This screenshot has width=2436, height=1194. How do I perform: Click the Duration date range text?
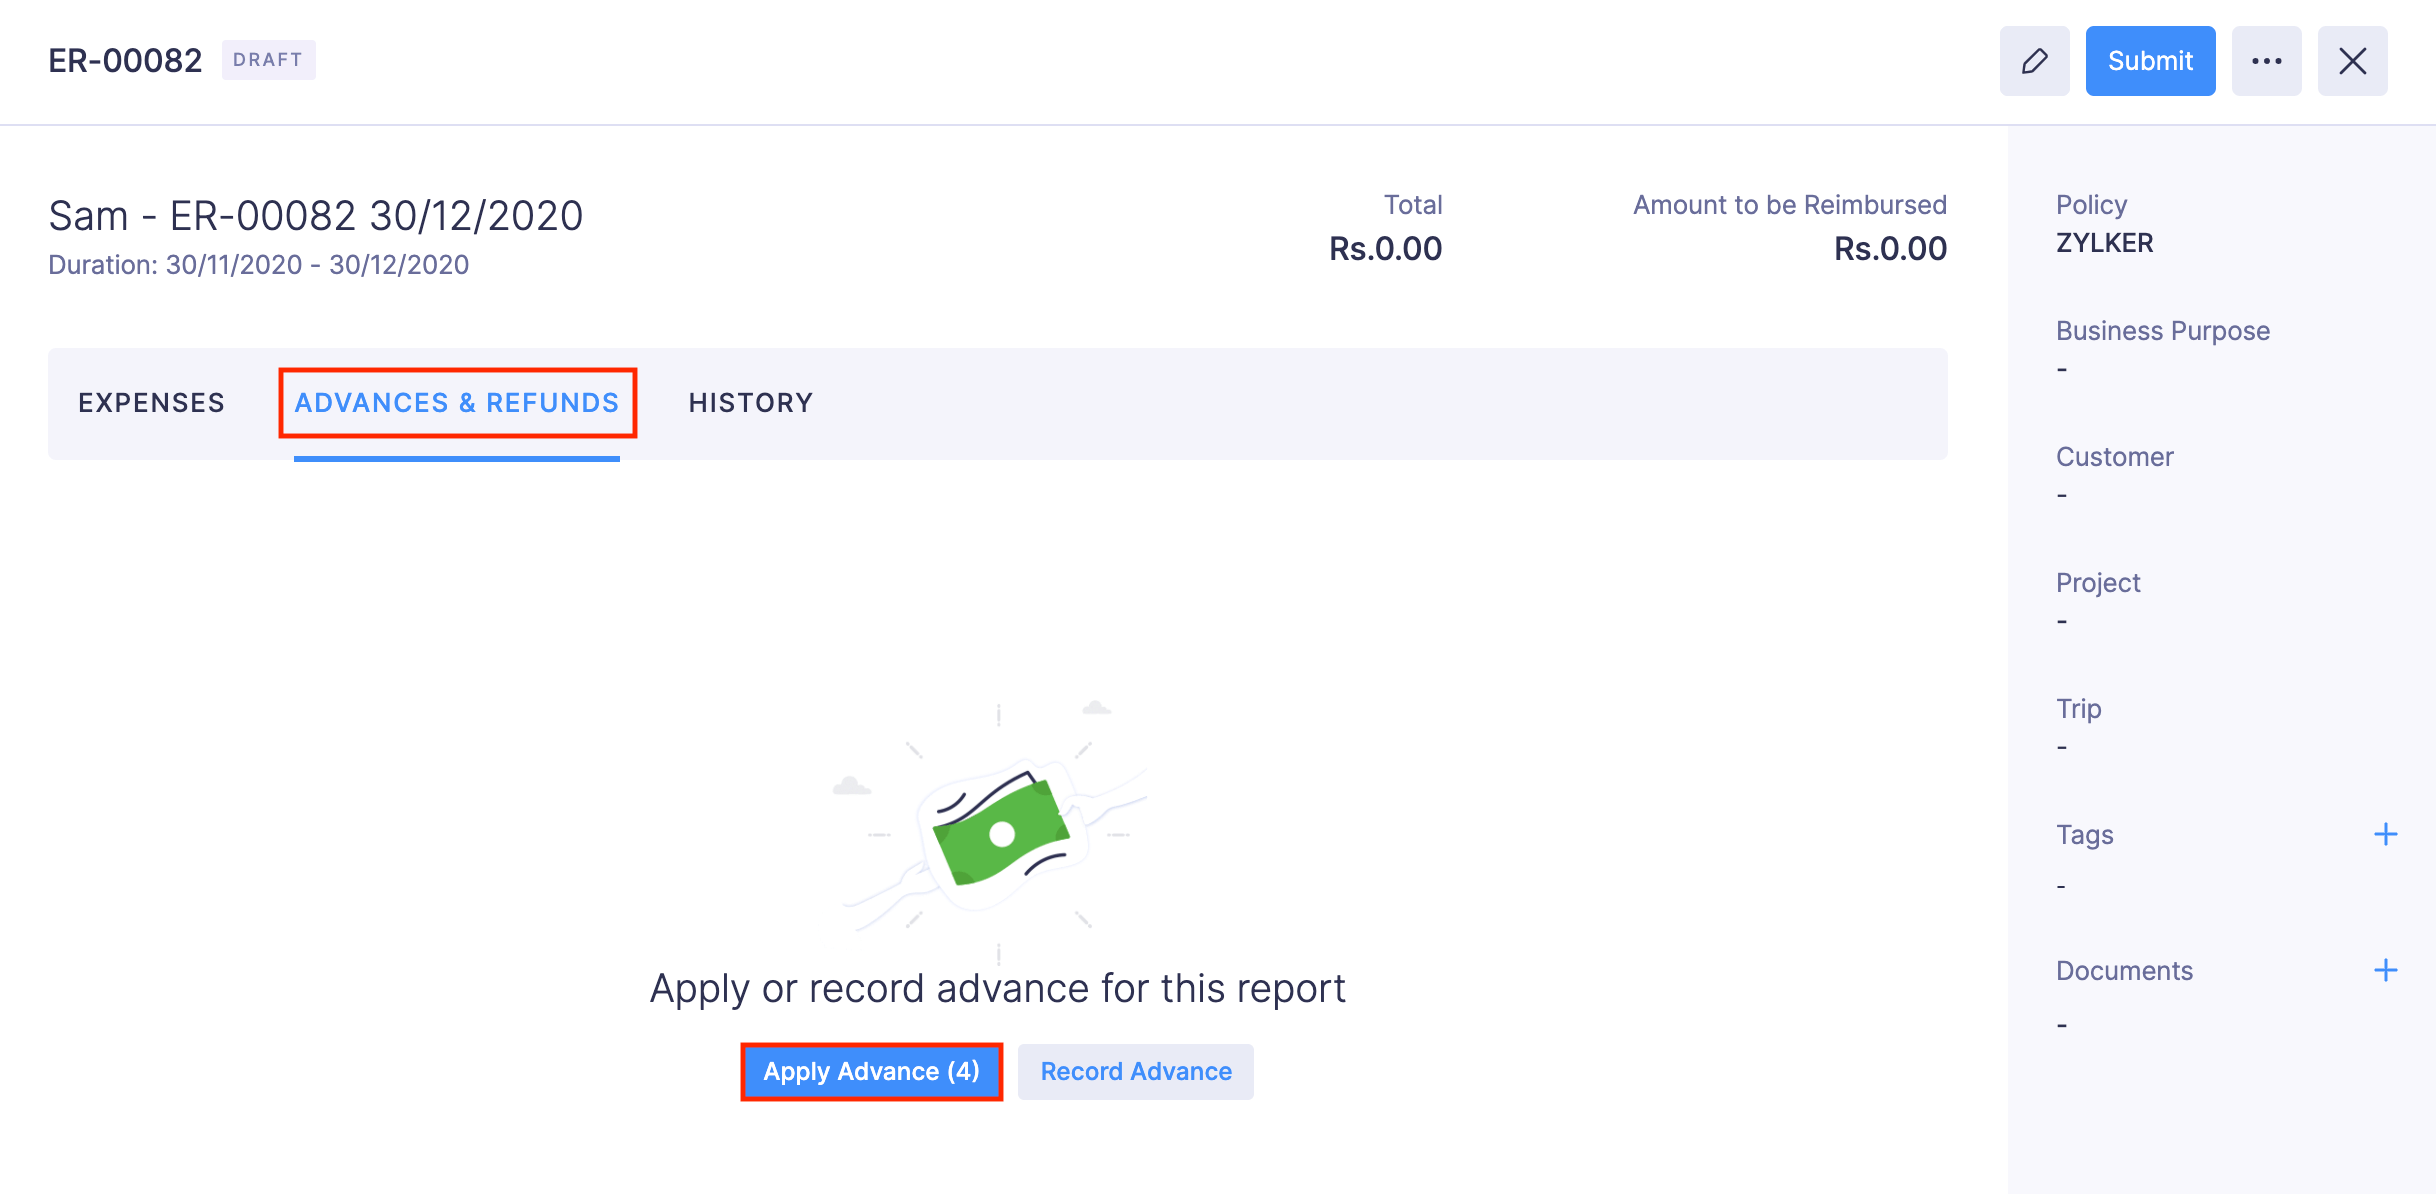click(x=258, y=264)
